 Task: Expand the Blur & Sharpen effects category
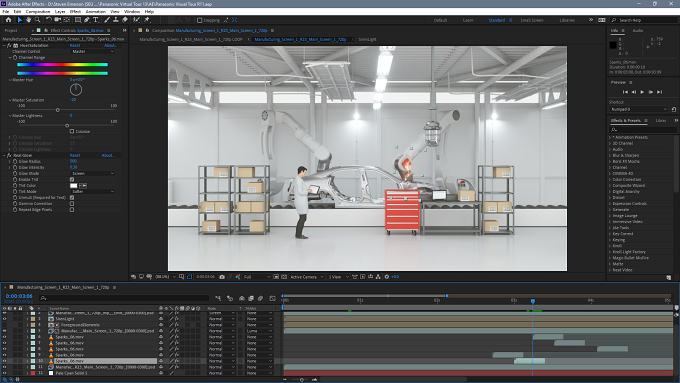[x=610, y=155]
